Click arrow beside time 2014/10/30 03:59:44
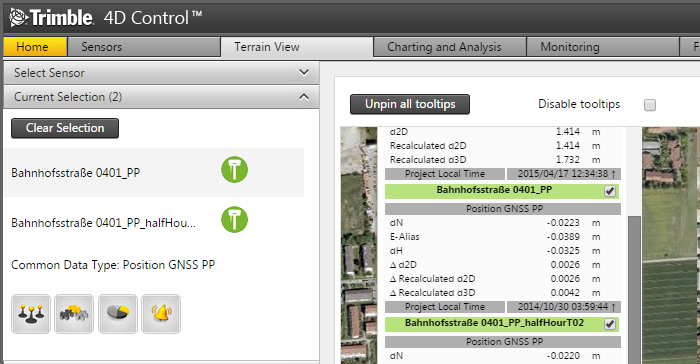 pyautogui.click(x=613, y=307)
